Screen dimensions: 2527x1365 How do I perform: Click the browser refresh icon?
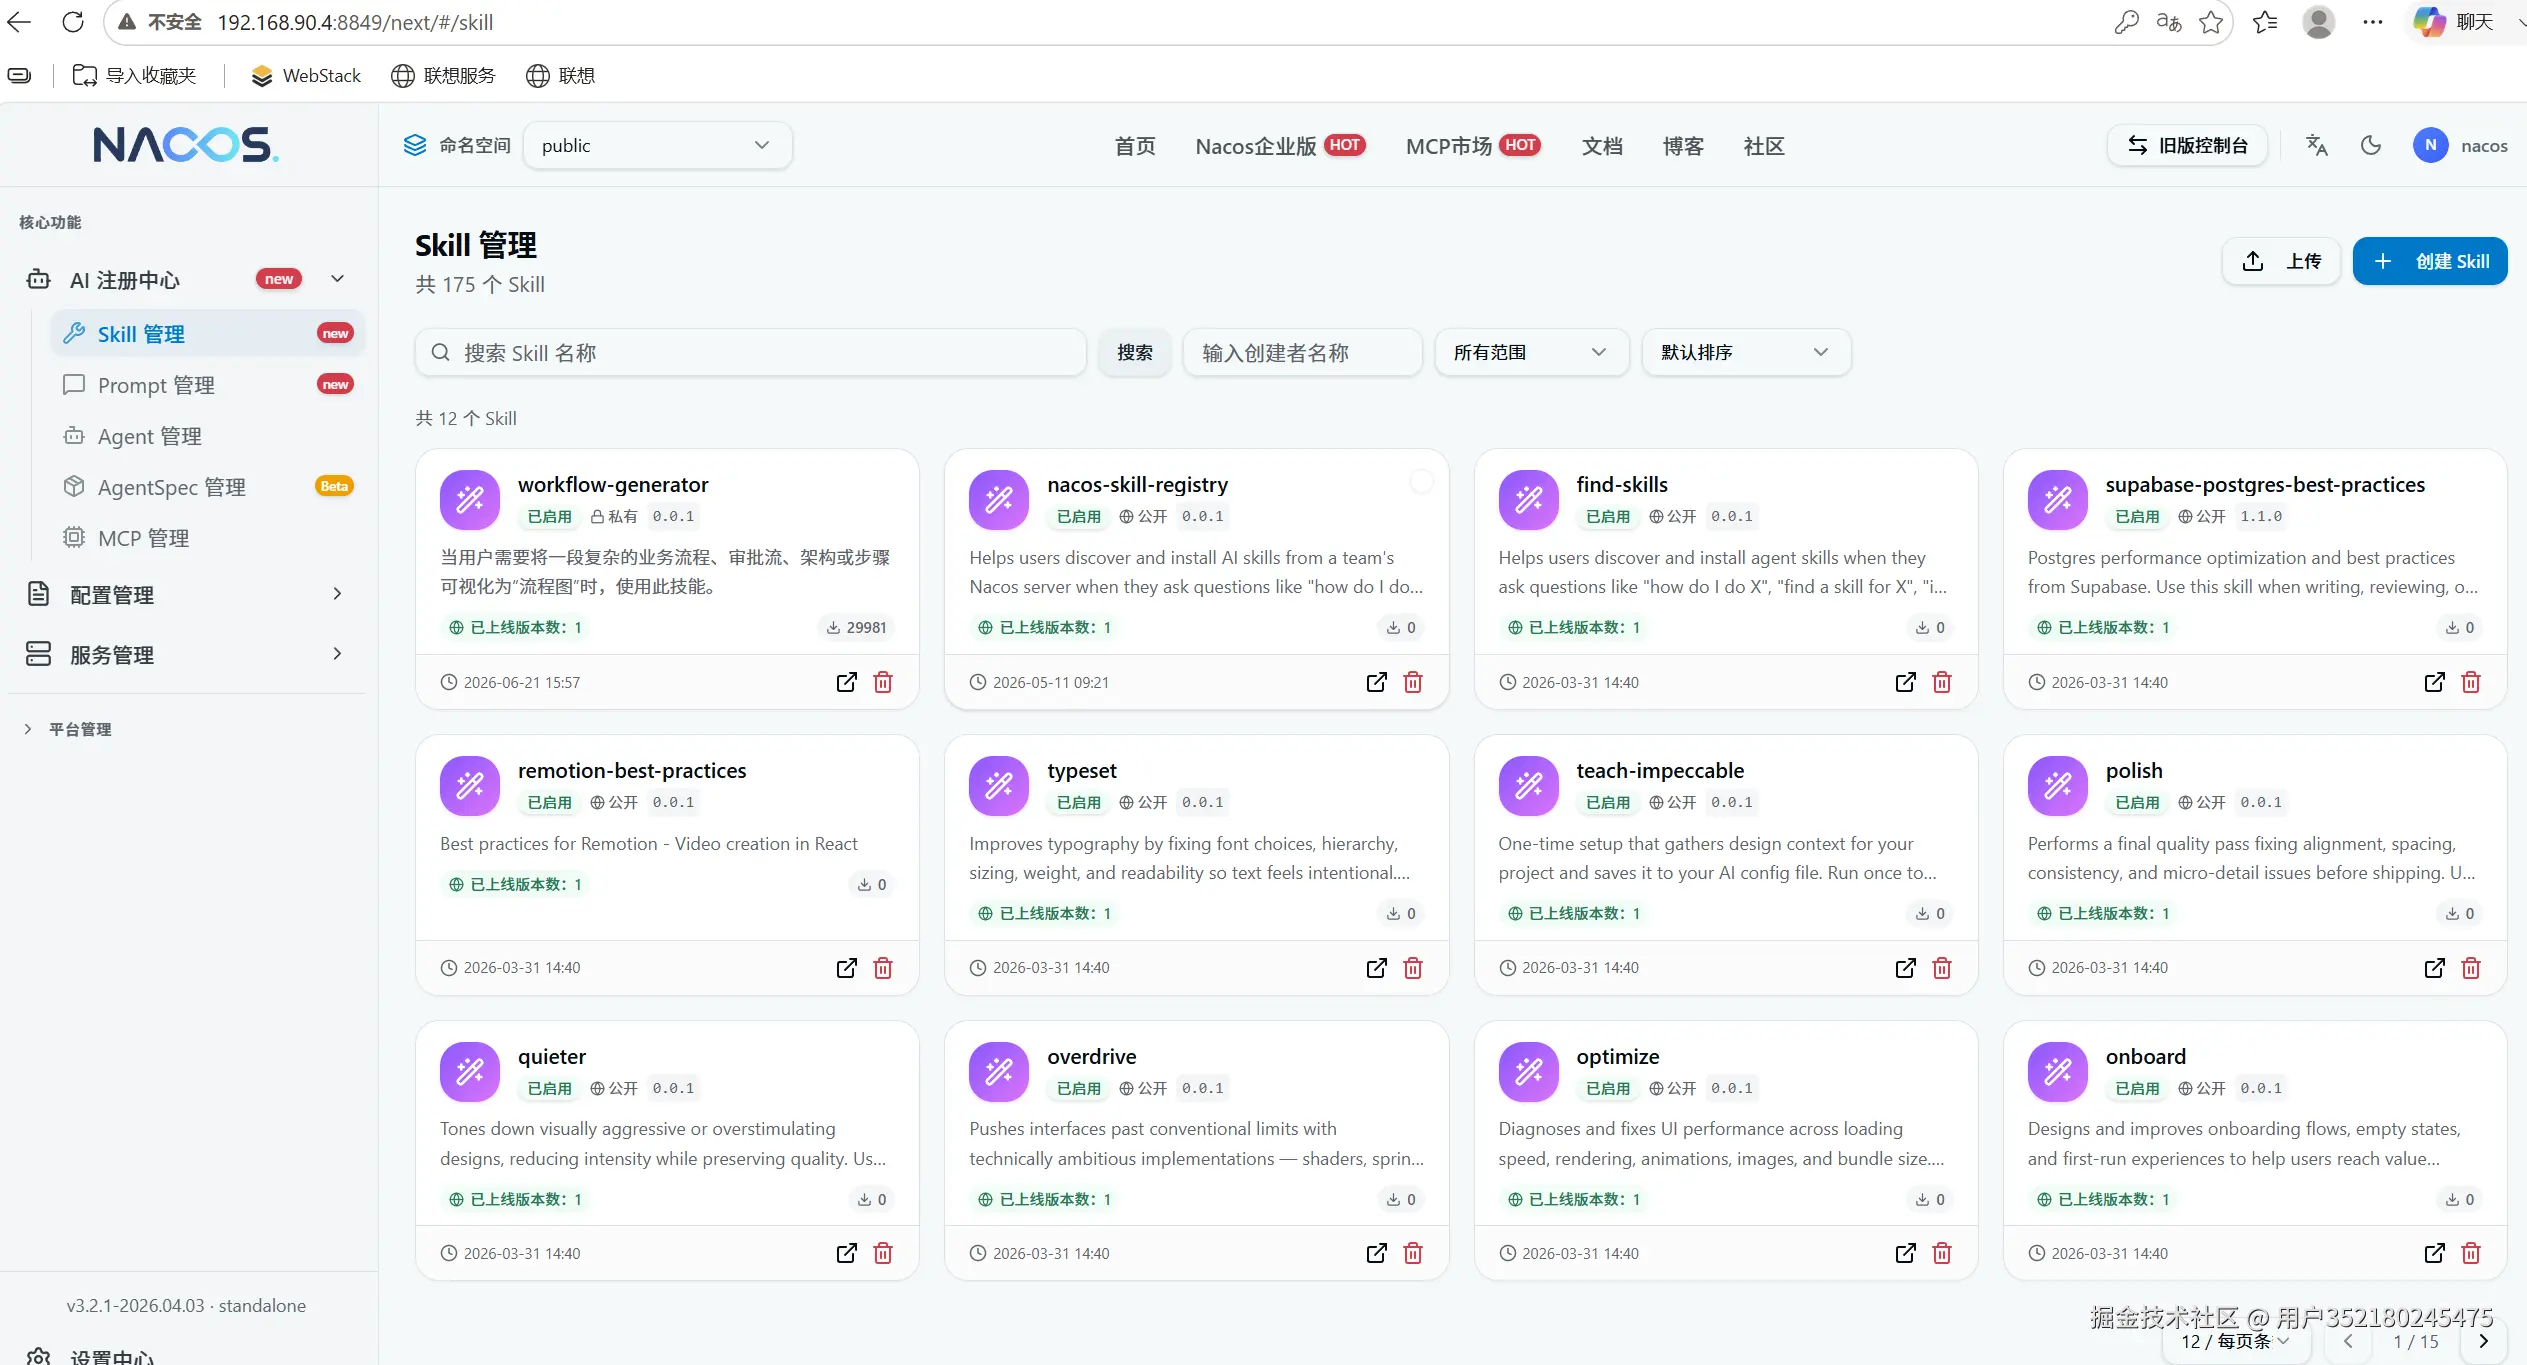click(x=73, y=22)
